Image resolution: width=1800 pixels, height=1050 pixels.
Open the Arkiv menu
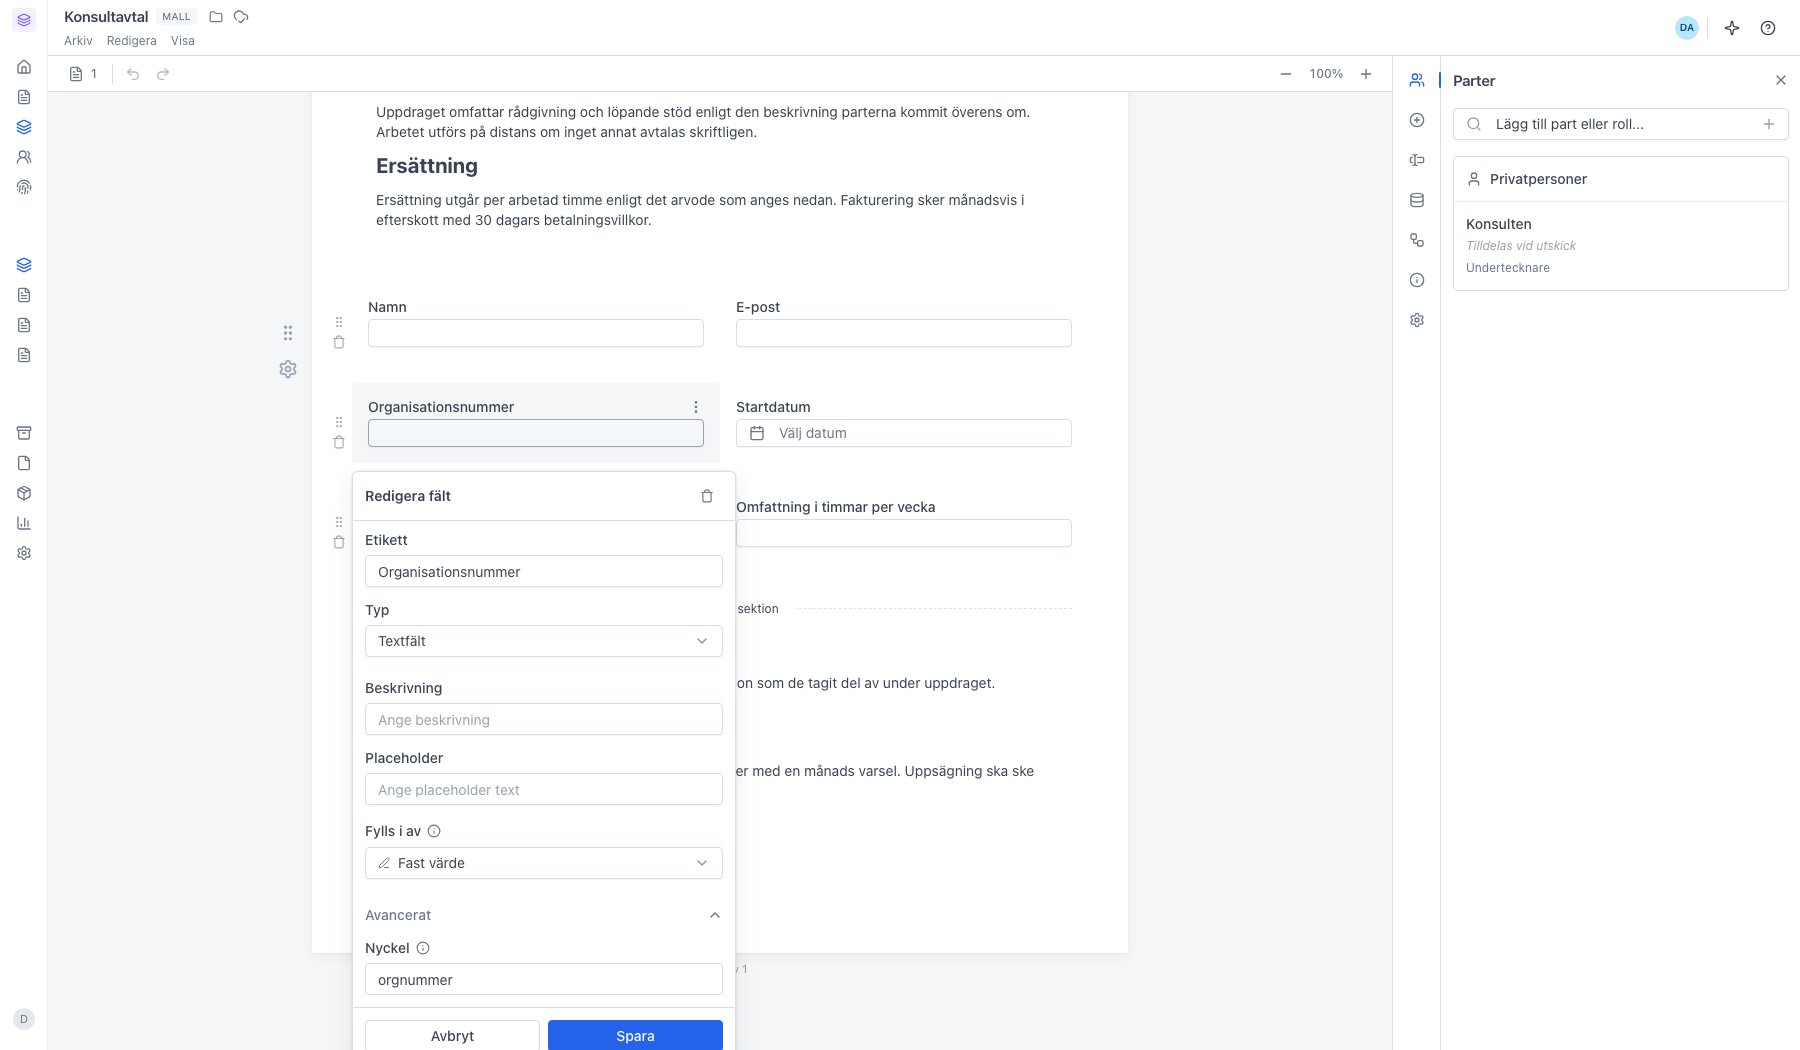(78, 41)
